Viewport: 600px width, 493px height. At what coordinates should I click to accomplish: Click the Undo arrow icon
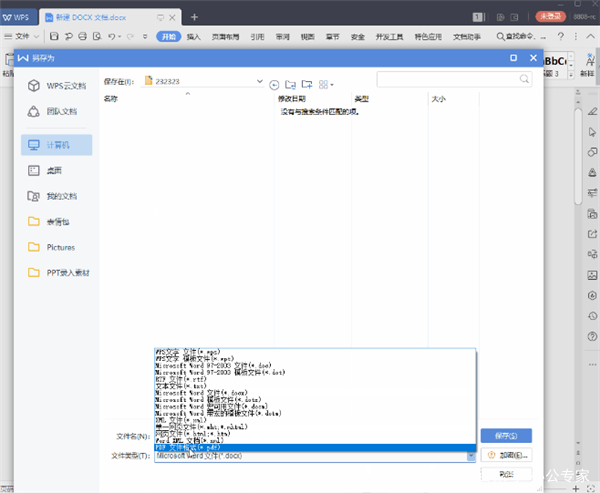[x=111, y=36]
